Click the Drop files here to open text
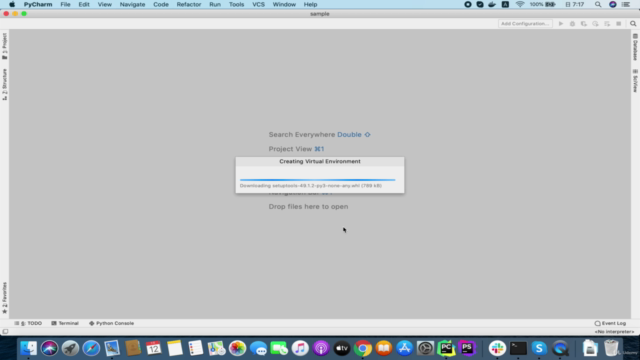 click(x=308, y=207)
